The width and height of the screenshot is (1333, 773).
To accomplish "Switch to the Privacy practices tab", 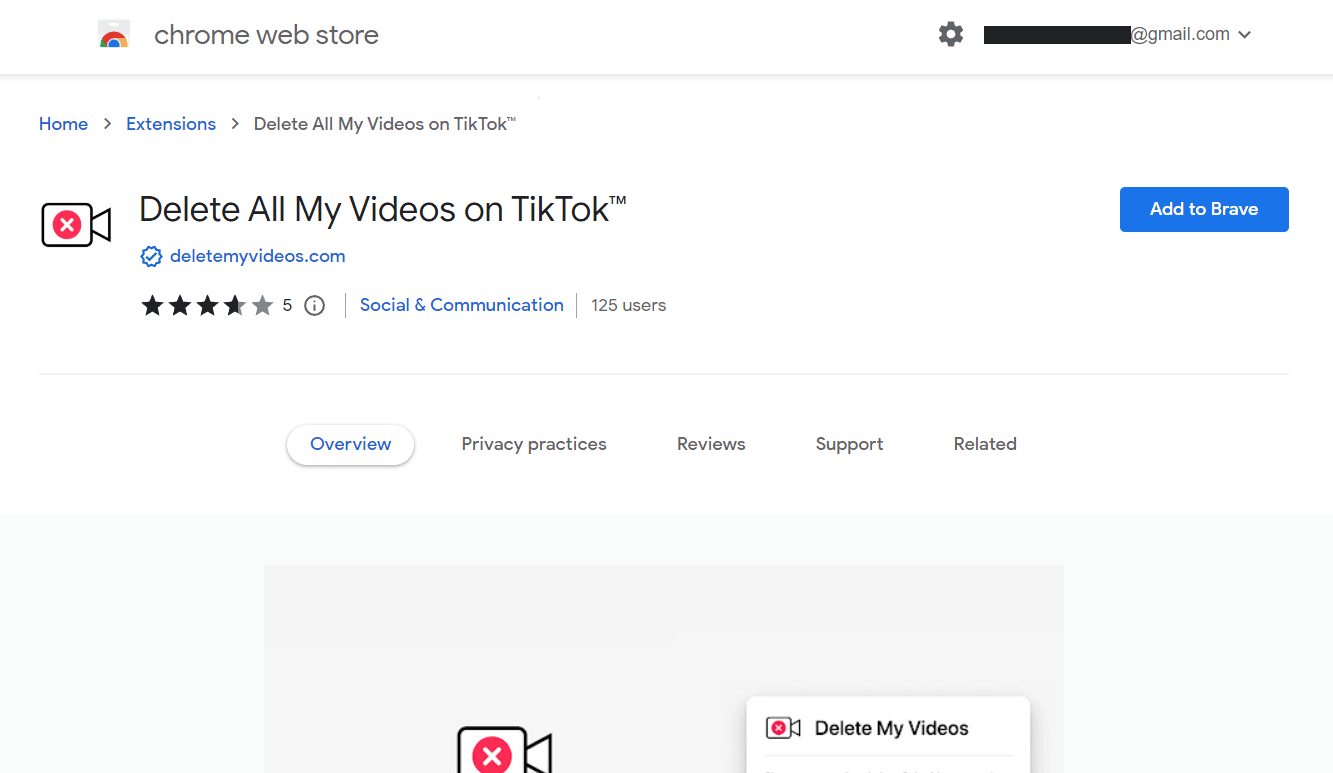I will pyautogui.click(x=534, y=444).
